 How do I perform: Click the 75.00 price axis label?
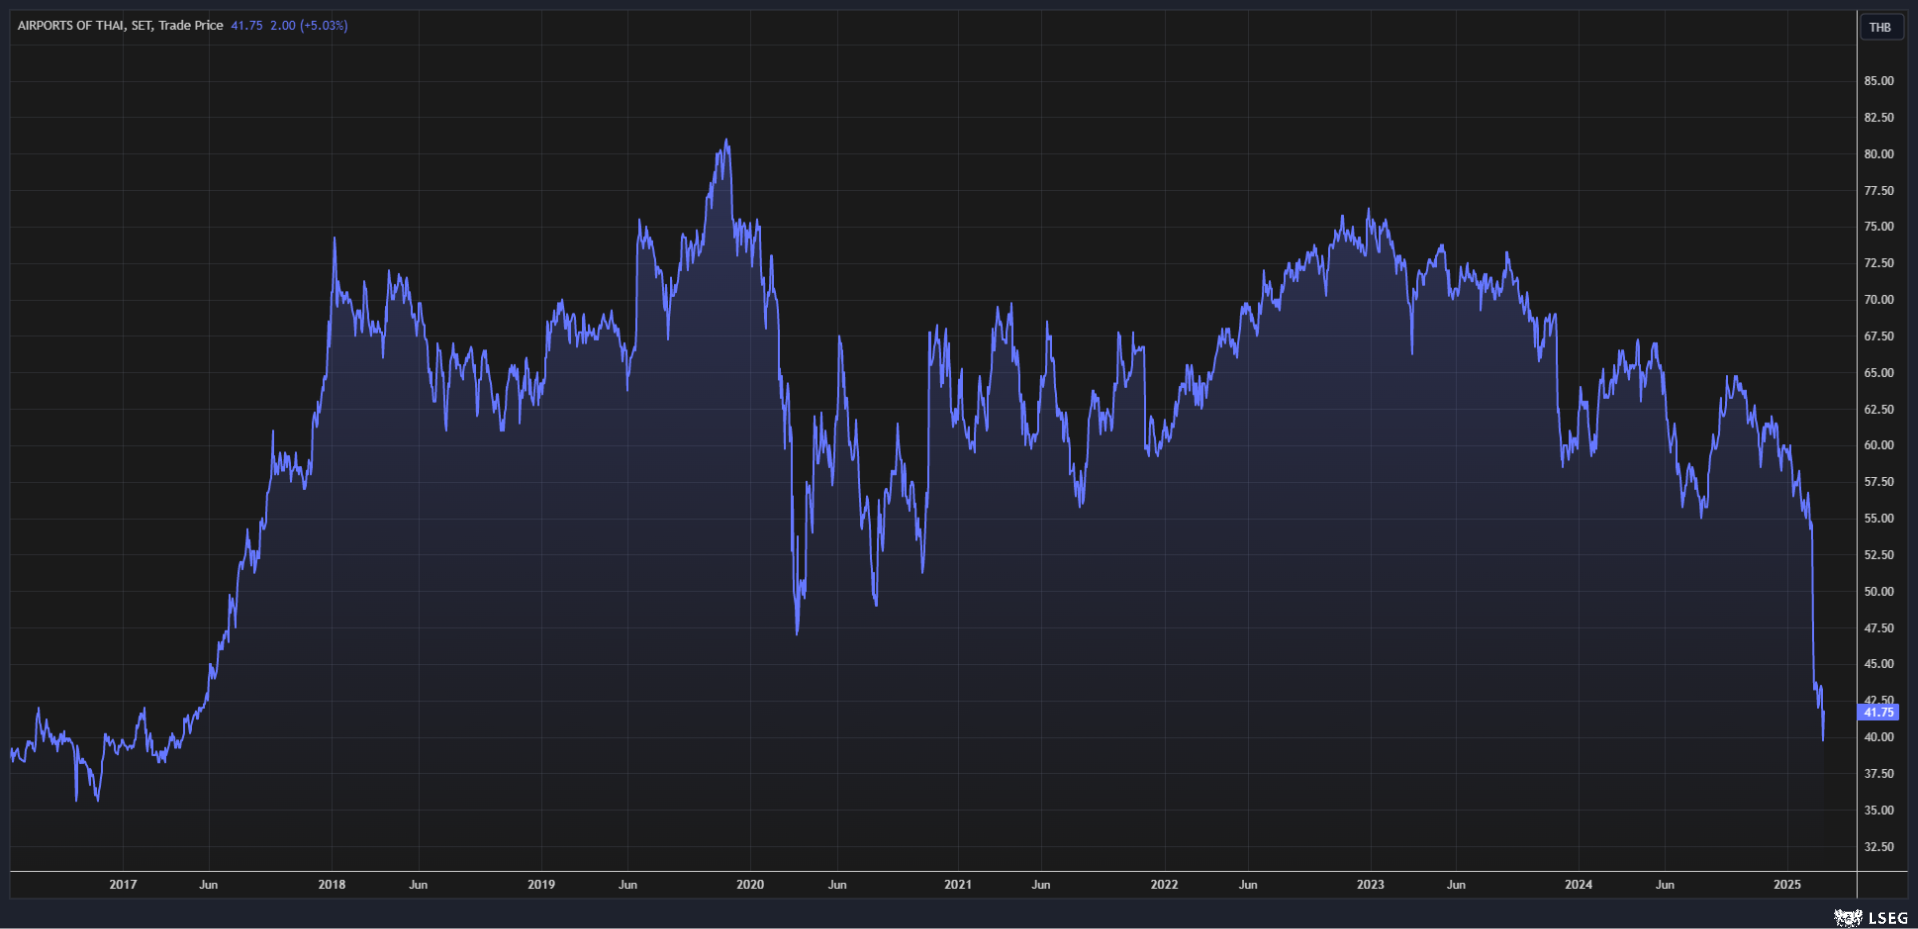pyautogui.click(x=1878, y=227)
